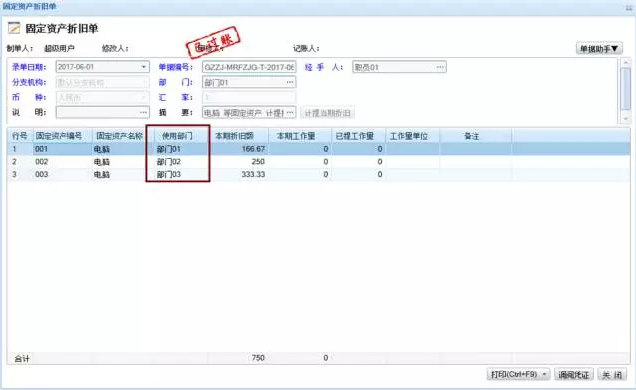Screen dimensions: 636x390
Task: Click the window close icon at top right
Action: (629, 7)
